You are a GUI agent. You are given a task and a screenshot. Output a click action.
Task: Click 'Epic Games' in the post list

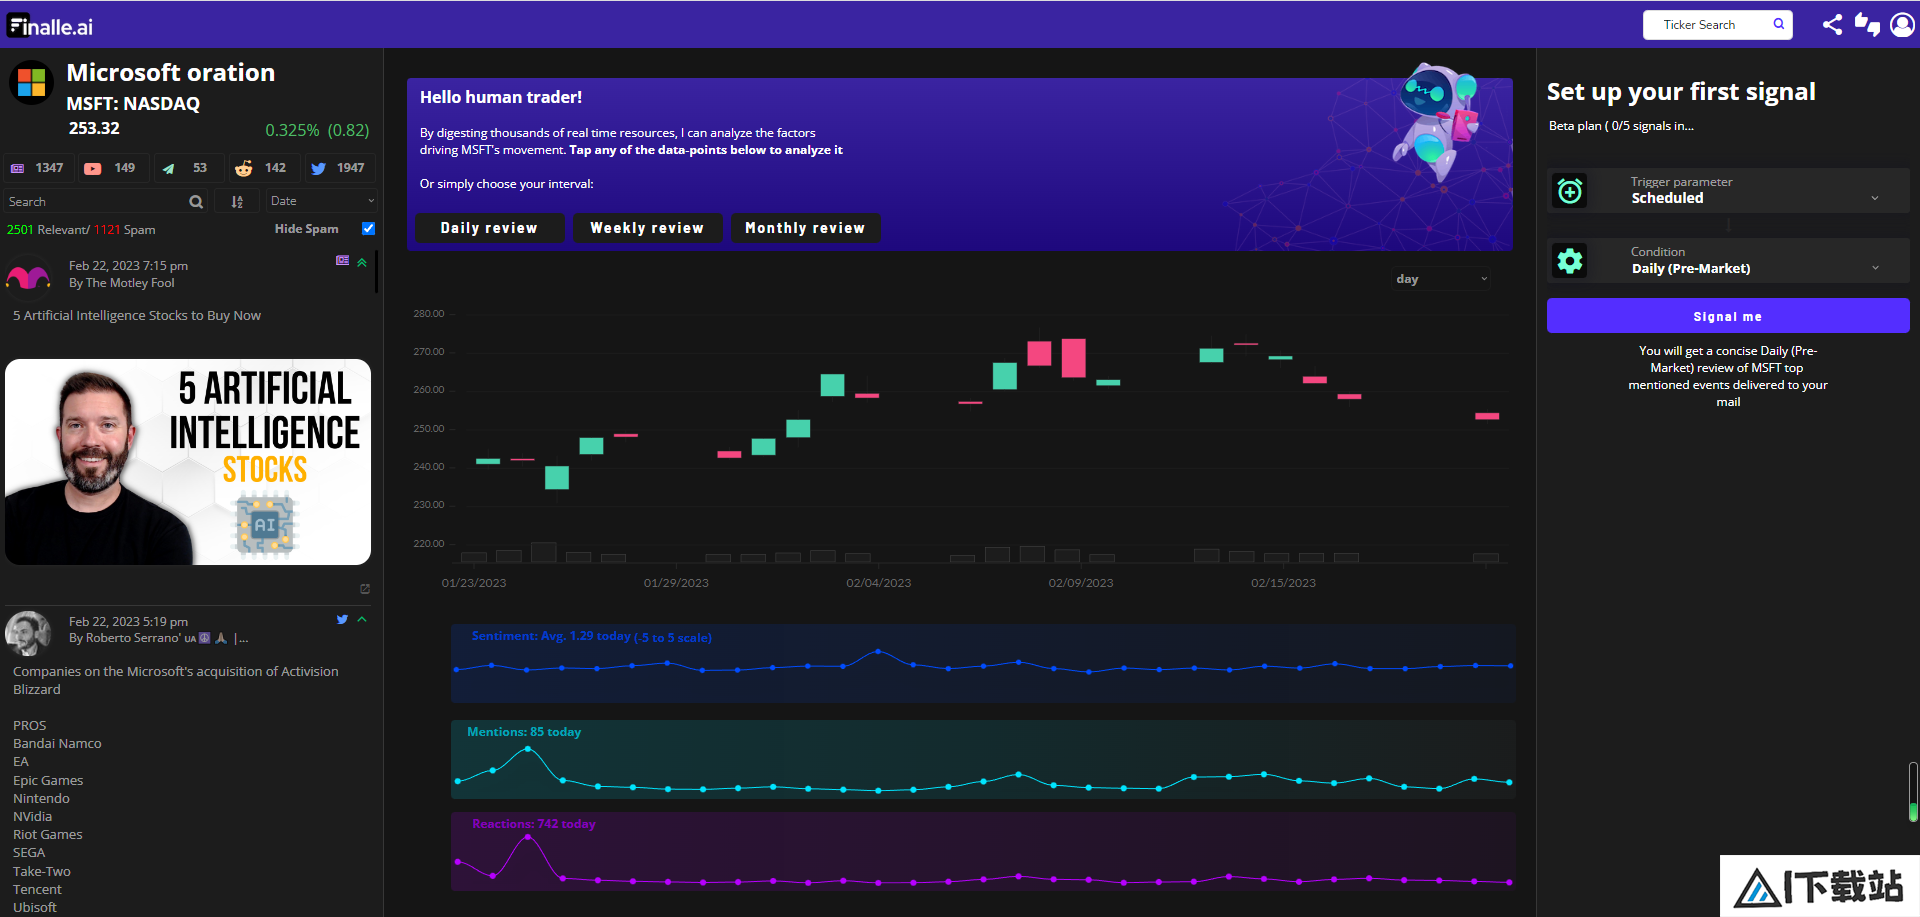pos(48,781)
